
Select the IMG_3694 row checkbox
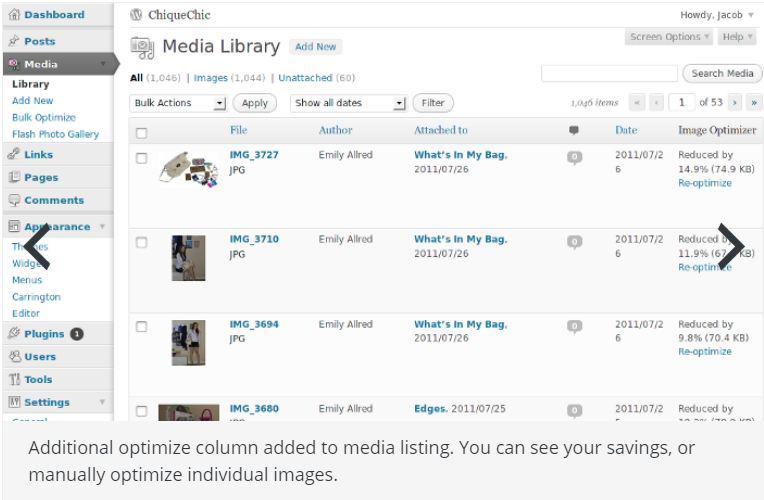coord(141,326)
